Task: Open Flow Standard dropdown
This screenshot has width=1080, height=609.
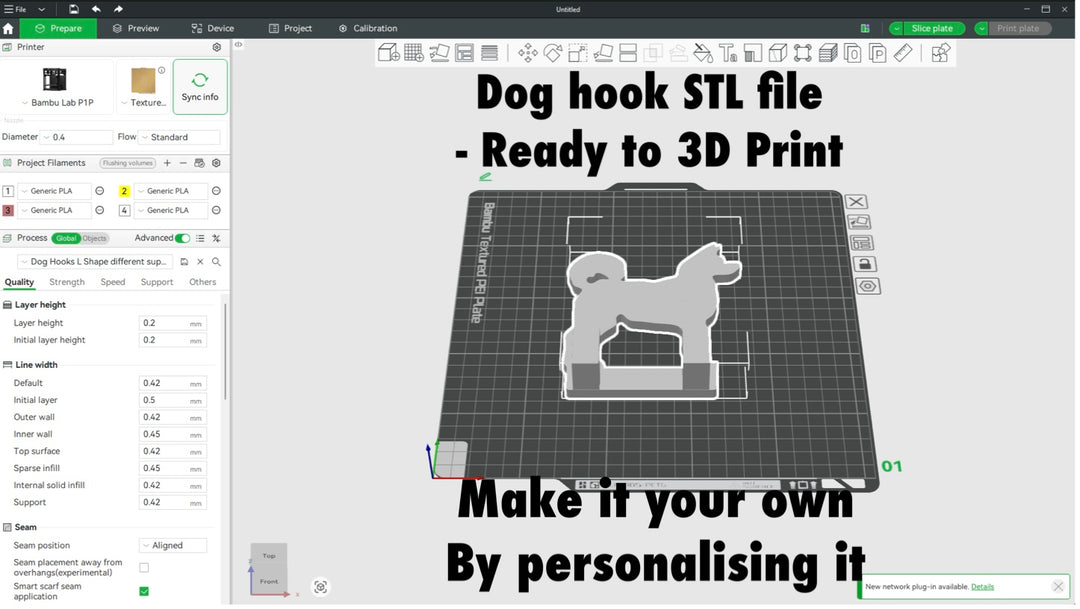Action: pyautogui.click(x=179, y=137)
